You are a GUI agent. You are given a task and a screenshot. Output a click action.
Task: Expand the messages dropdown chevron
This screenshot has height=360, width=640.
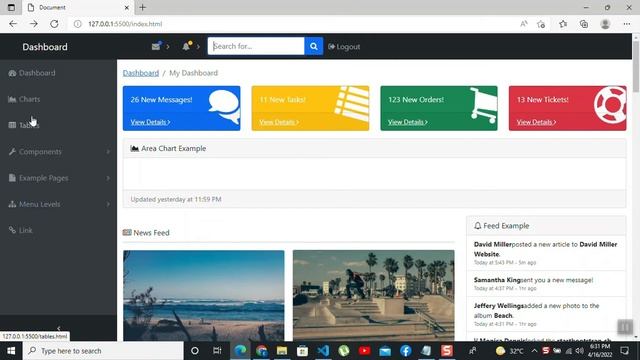coord(168,47)
